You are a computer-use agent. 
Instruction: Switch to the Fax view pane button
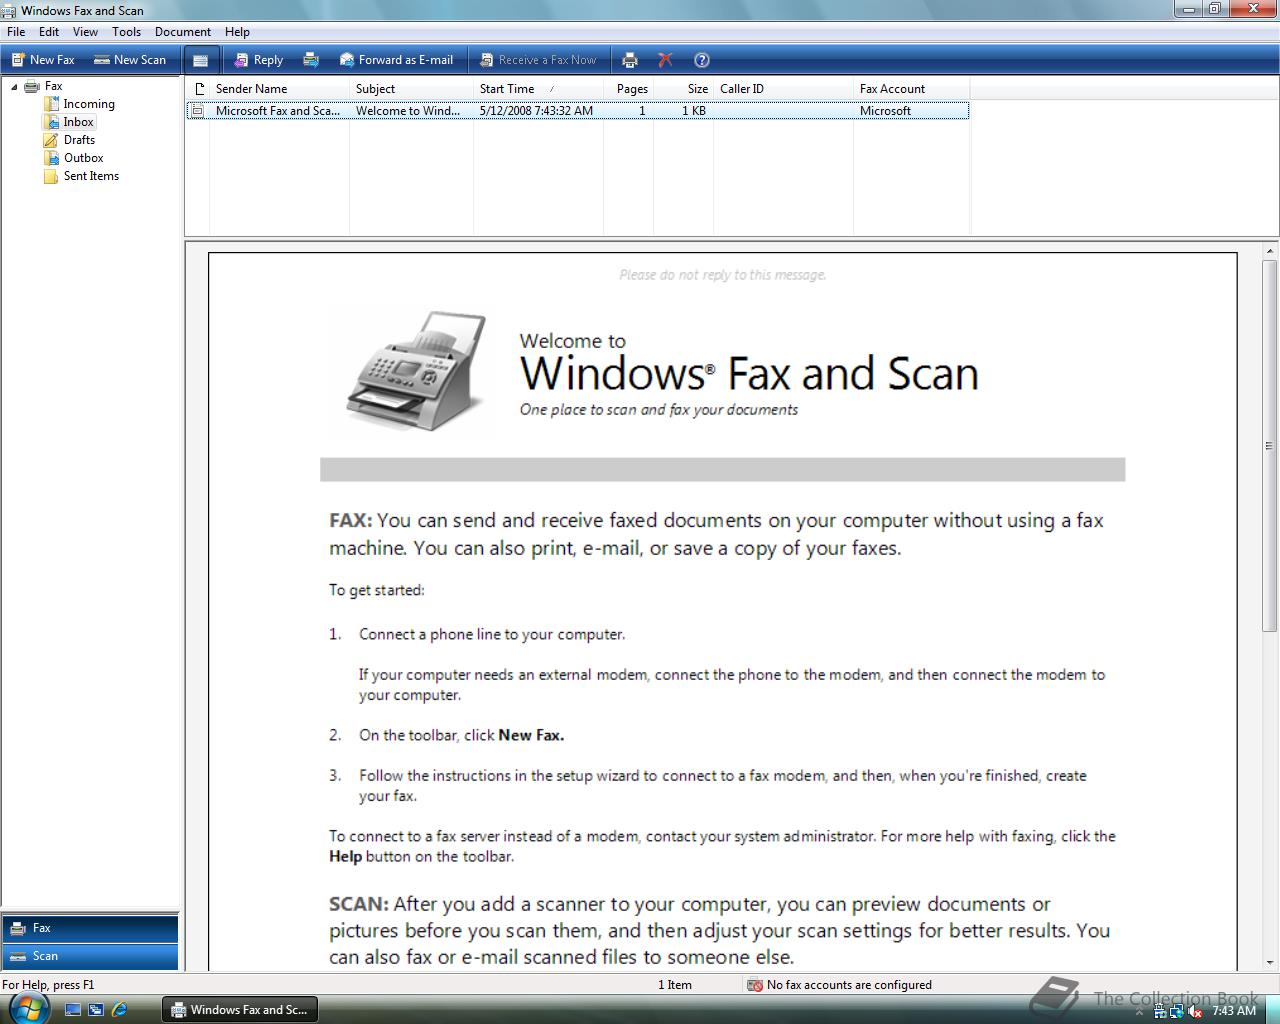(90, 928)
